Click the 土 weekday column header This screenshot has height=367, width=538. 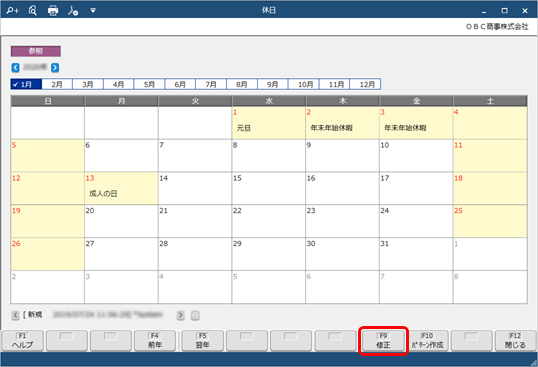click(x=490, y=101)
